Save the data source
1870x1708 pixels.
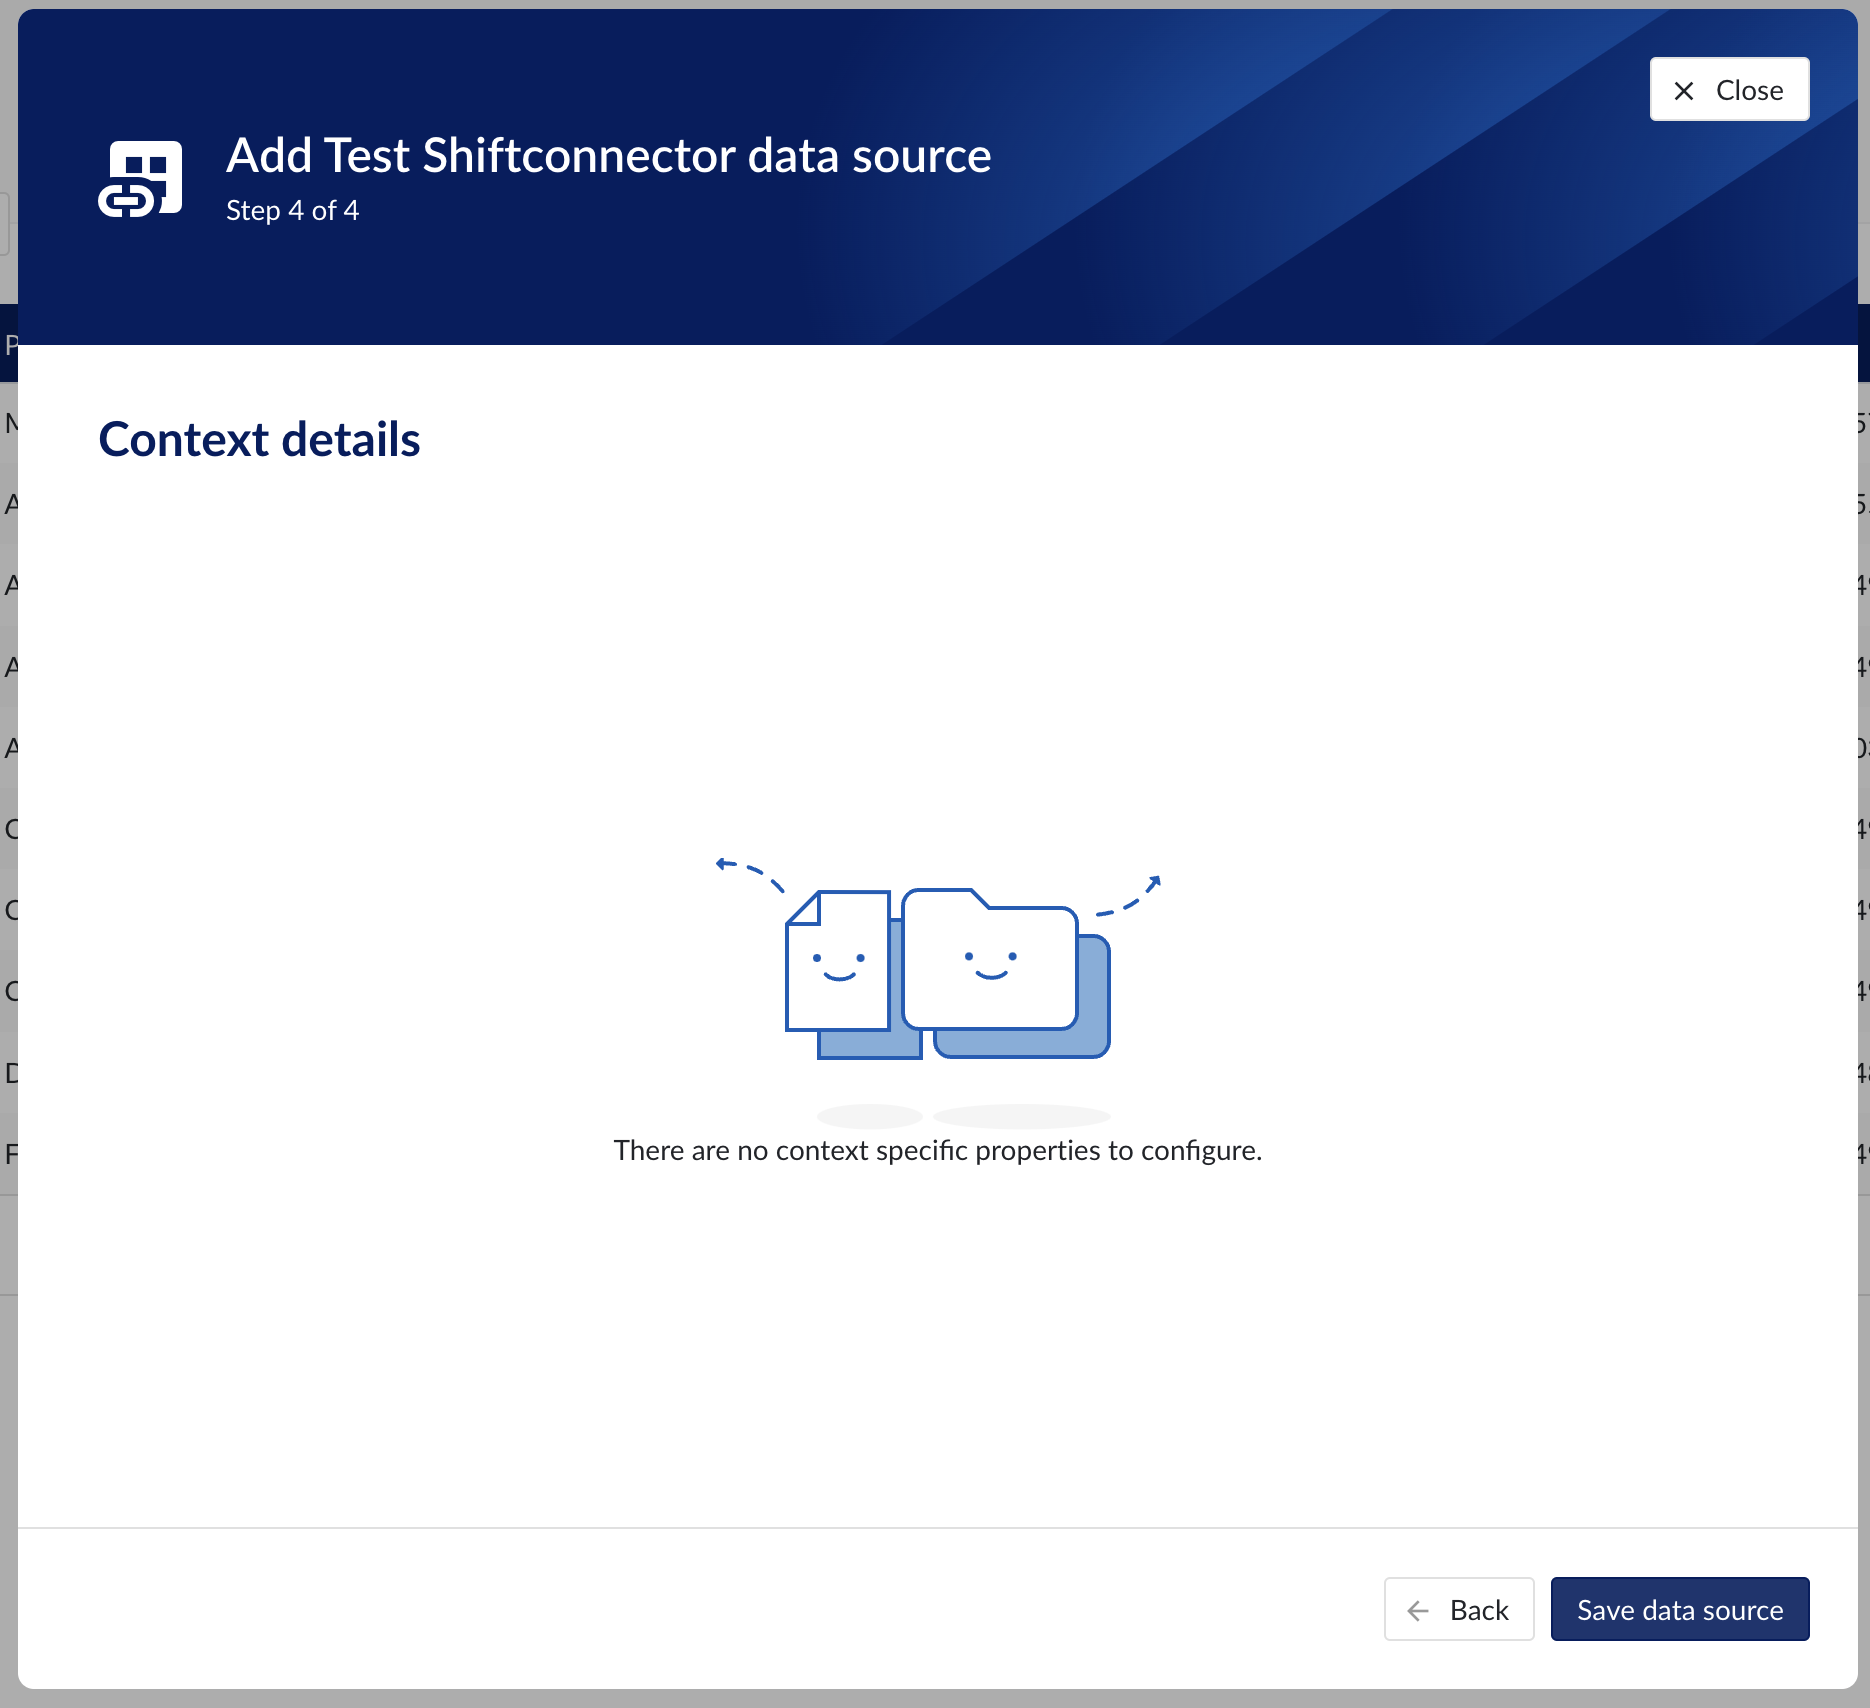[1679, 1609]
